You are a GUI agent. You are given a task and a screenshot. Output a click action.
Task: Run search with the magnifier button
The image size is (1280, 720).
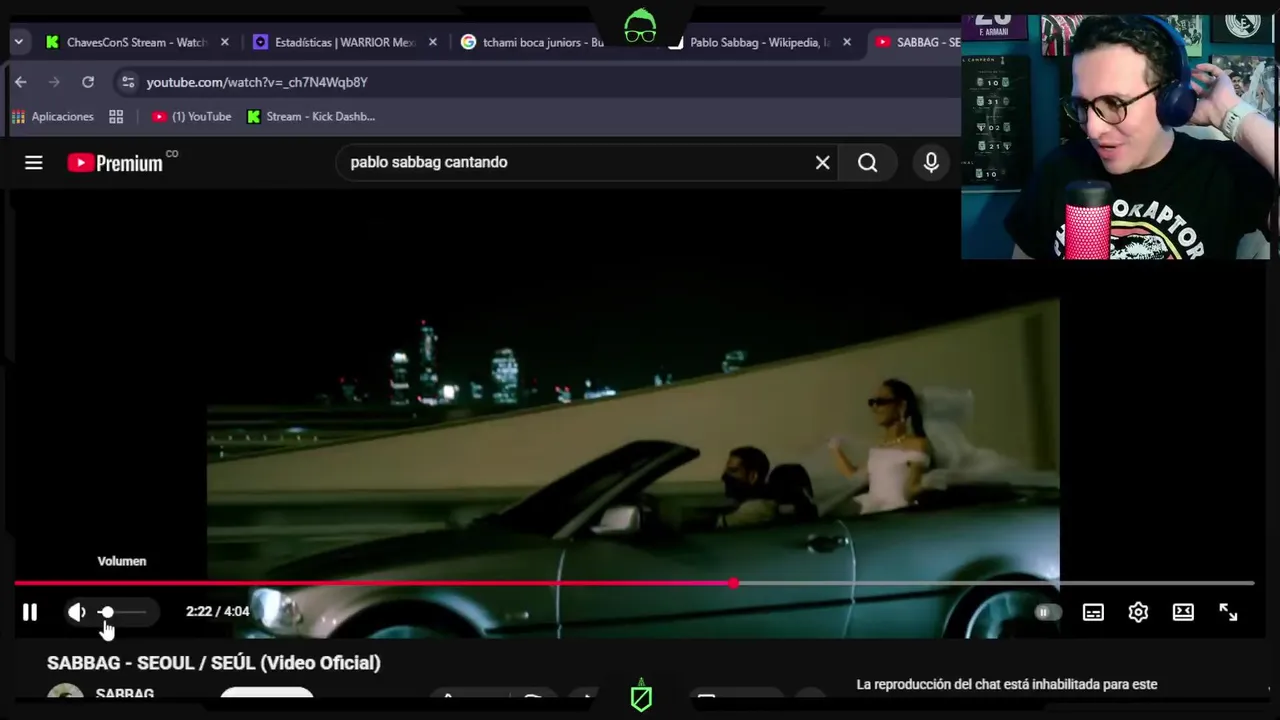(x=867, y=162)
